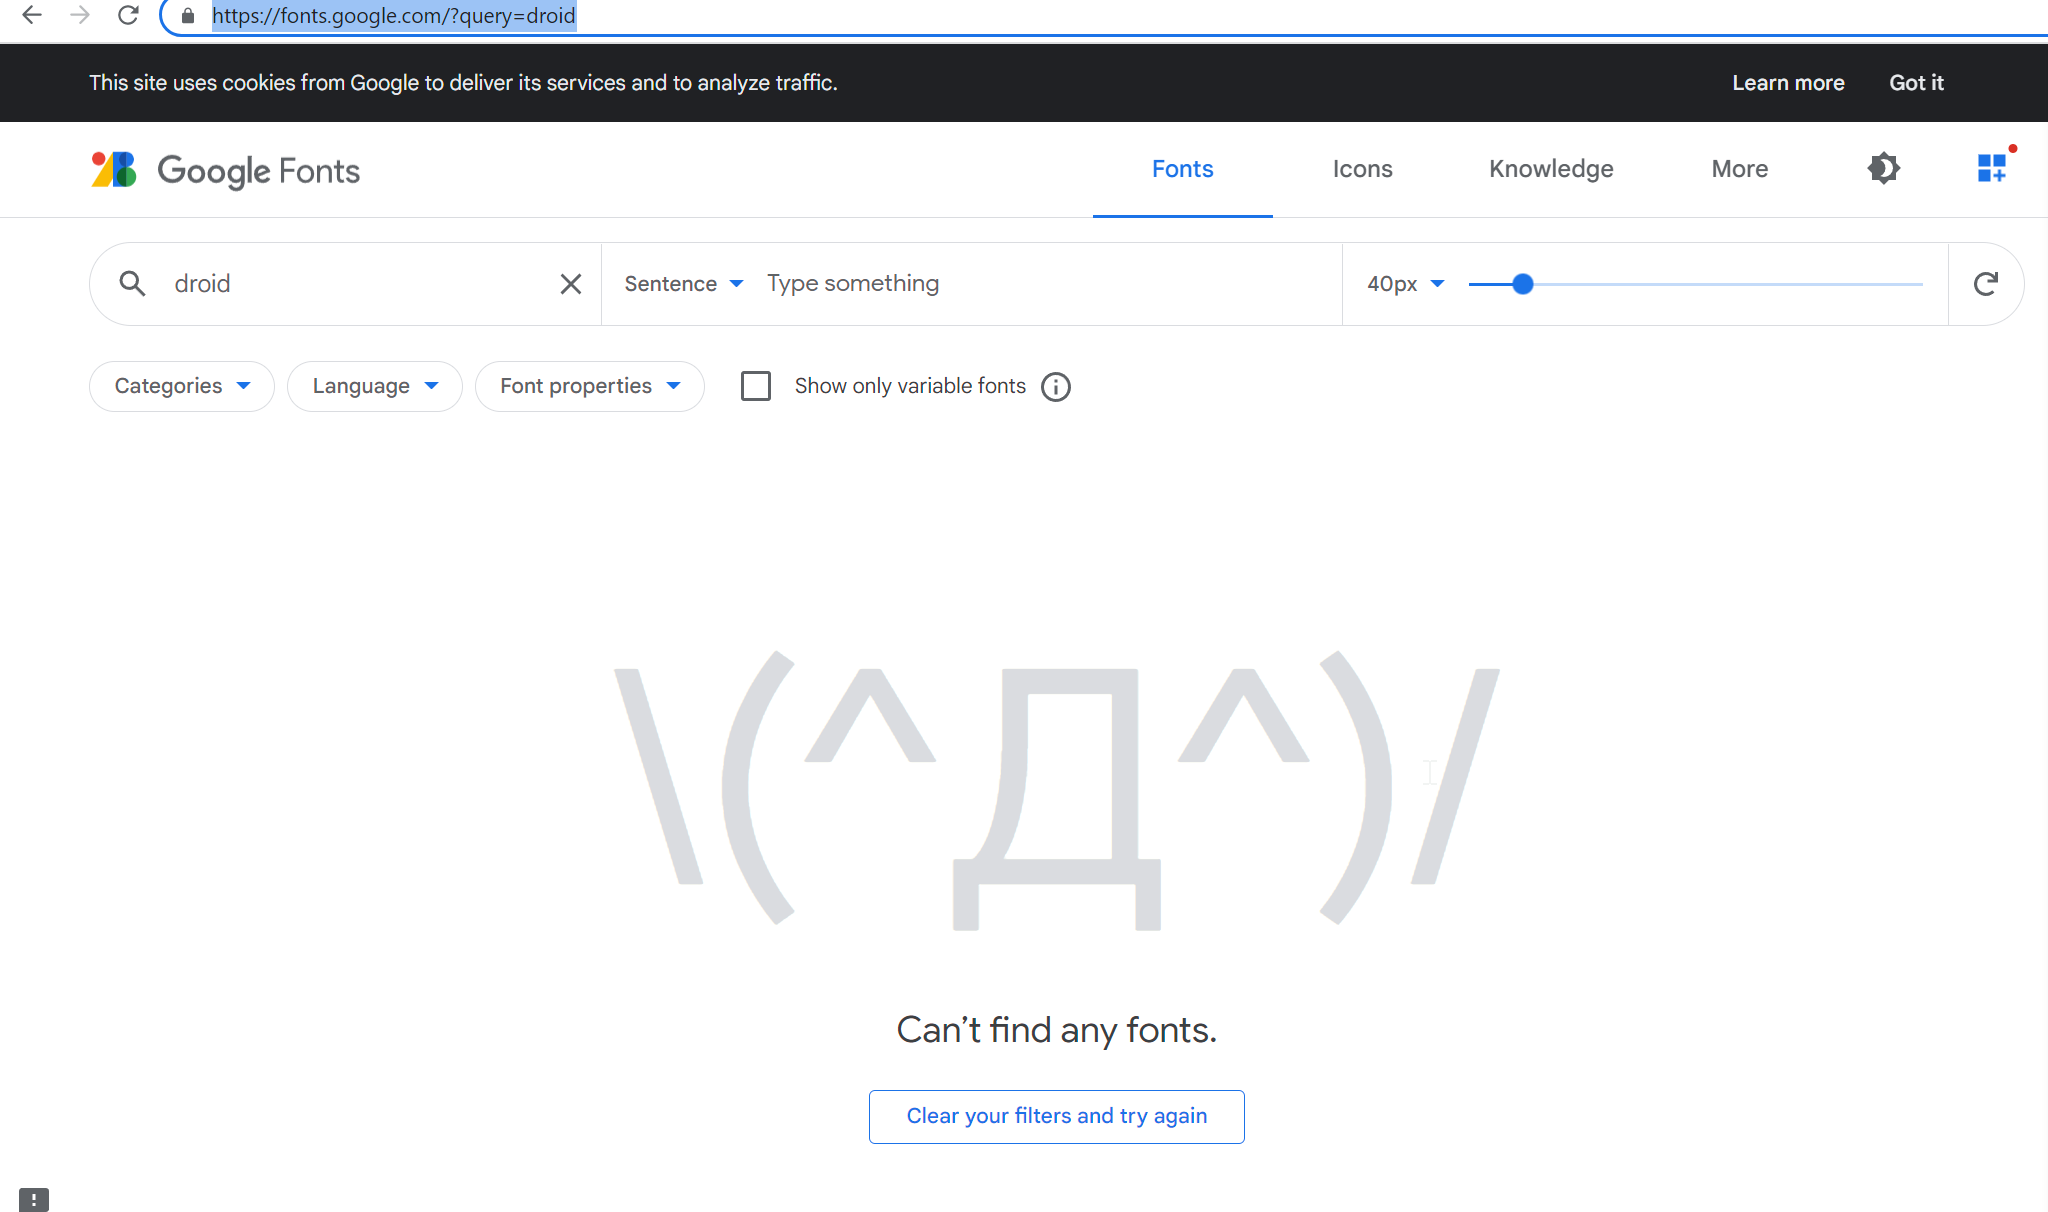Click the browser page reload icon
Screen dimensions: 2048x1212
pyautogui.click(x=128, y=16)
